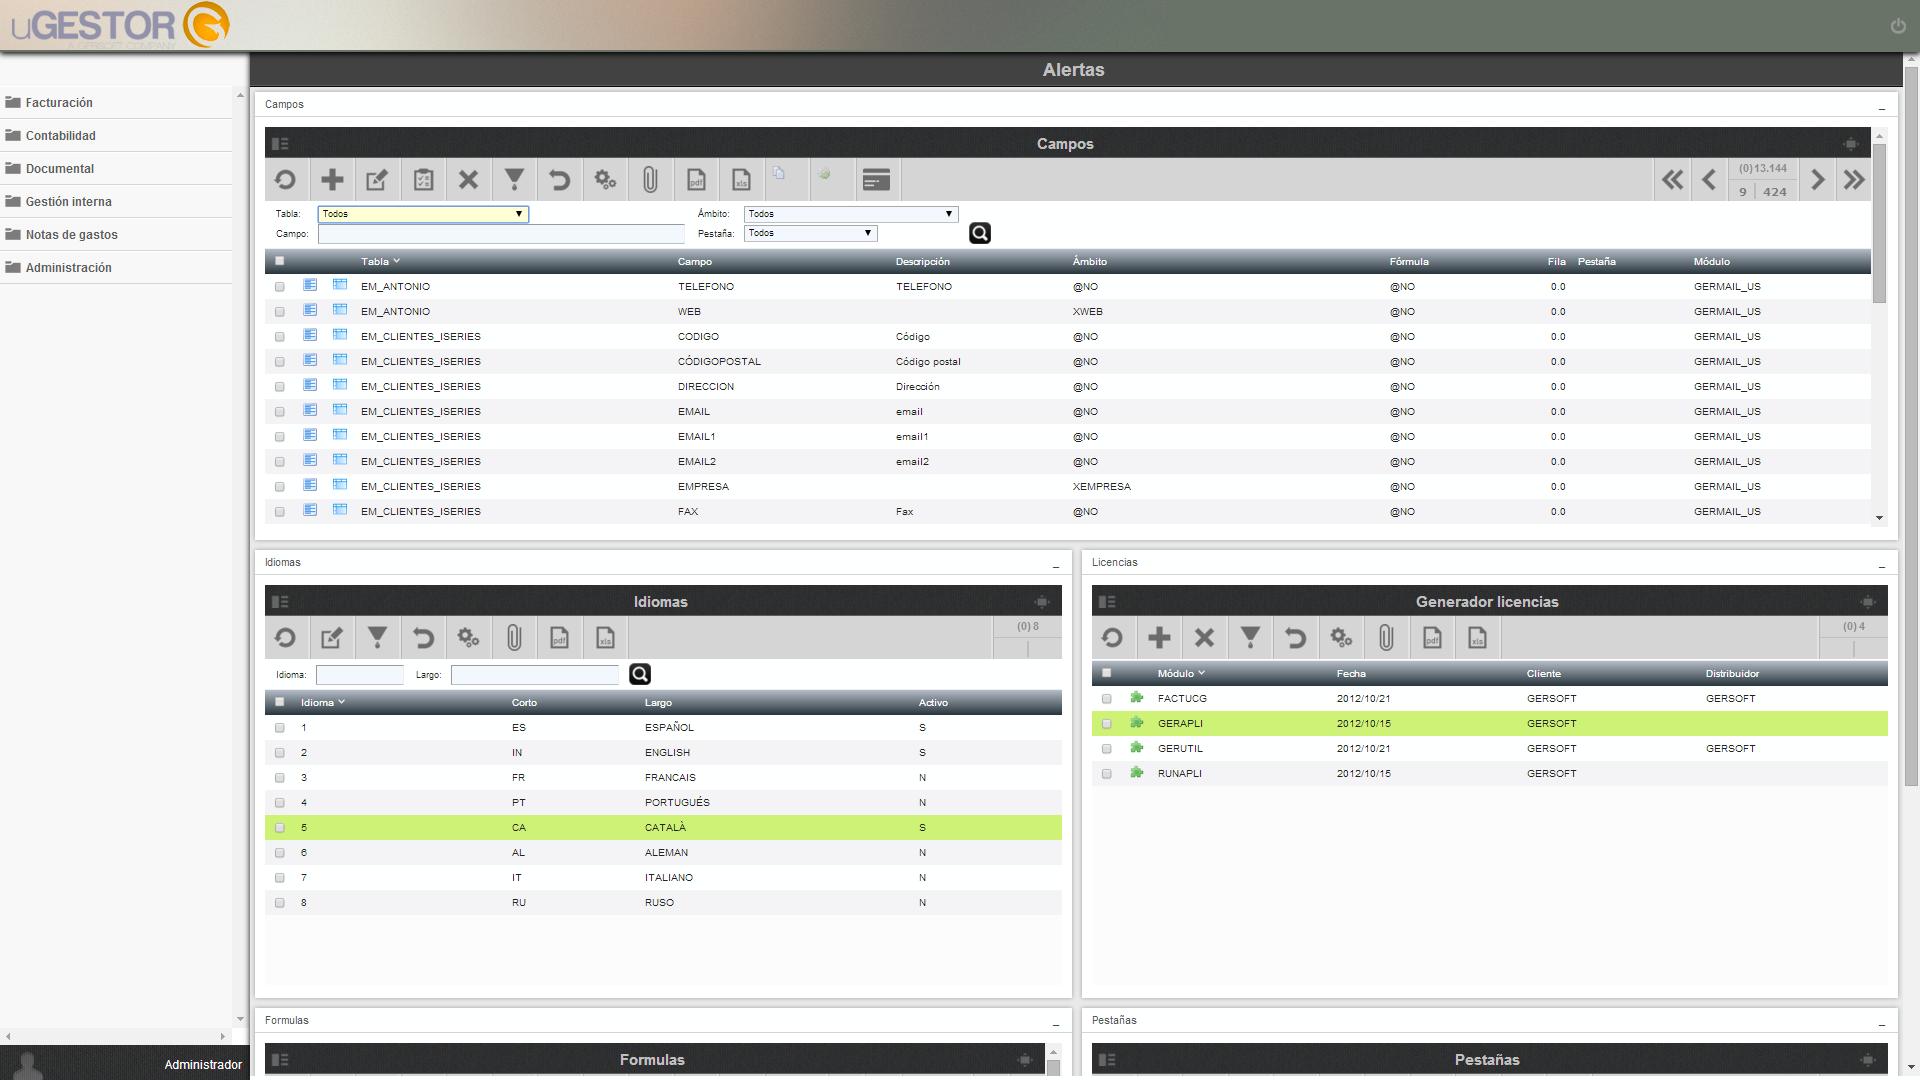Click the attachment paperclip in Campos toolbar
Viewport: 1920px width, 1080px height.
(650, 180)
